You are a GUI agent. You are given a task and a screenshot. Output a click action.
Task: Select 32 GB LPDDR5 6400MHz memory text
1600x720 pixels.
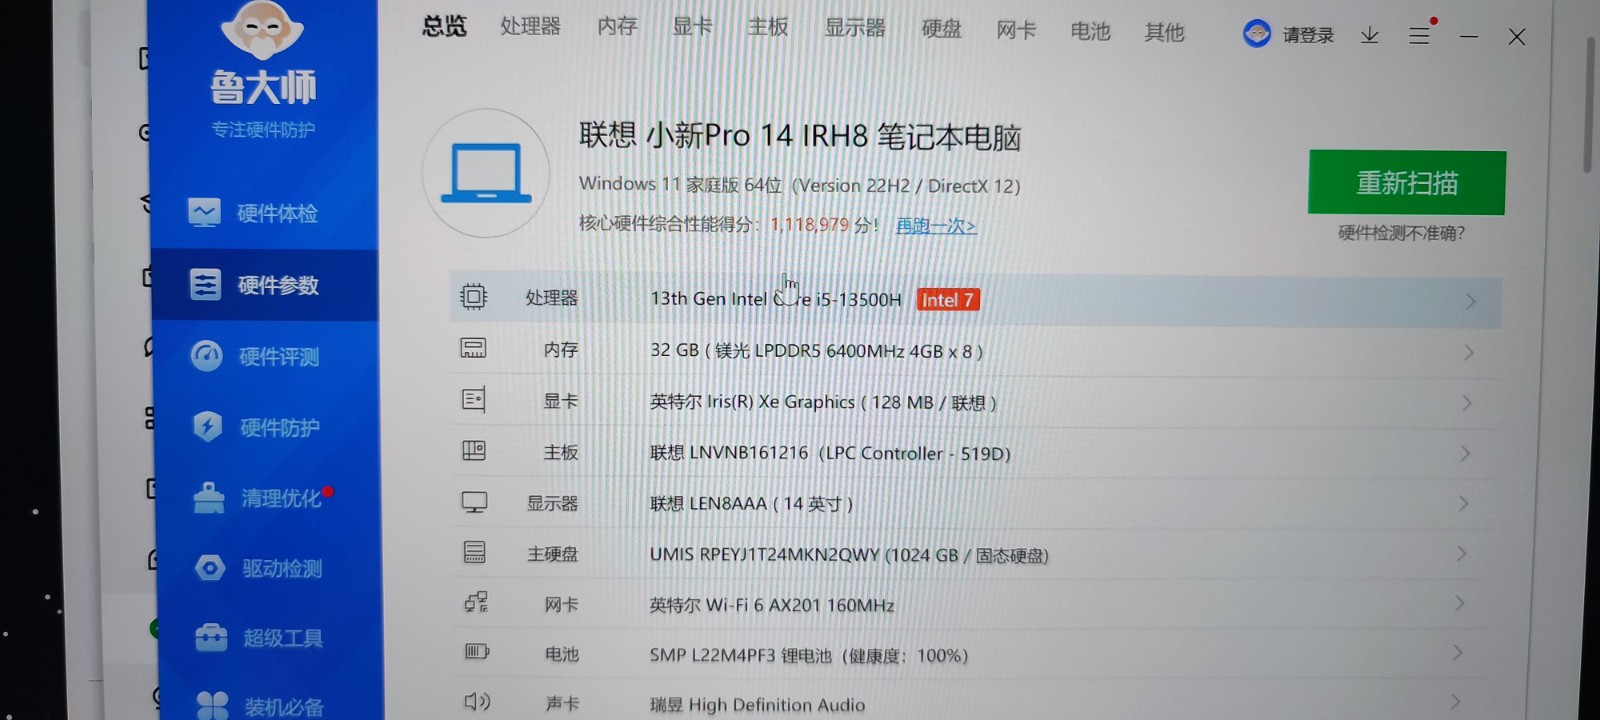pyautogui.click(x=816, y=350)
